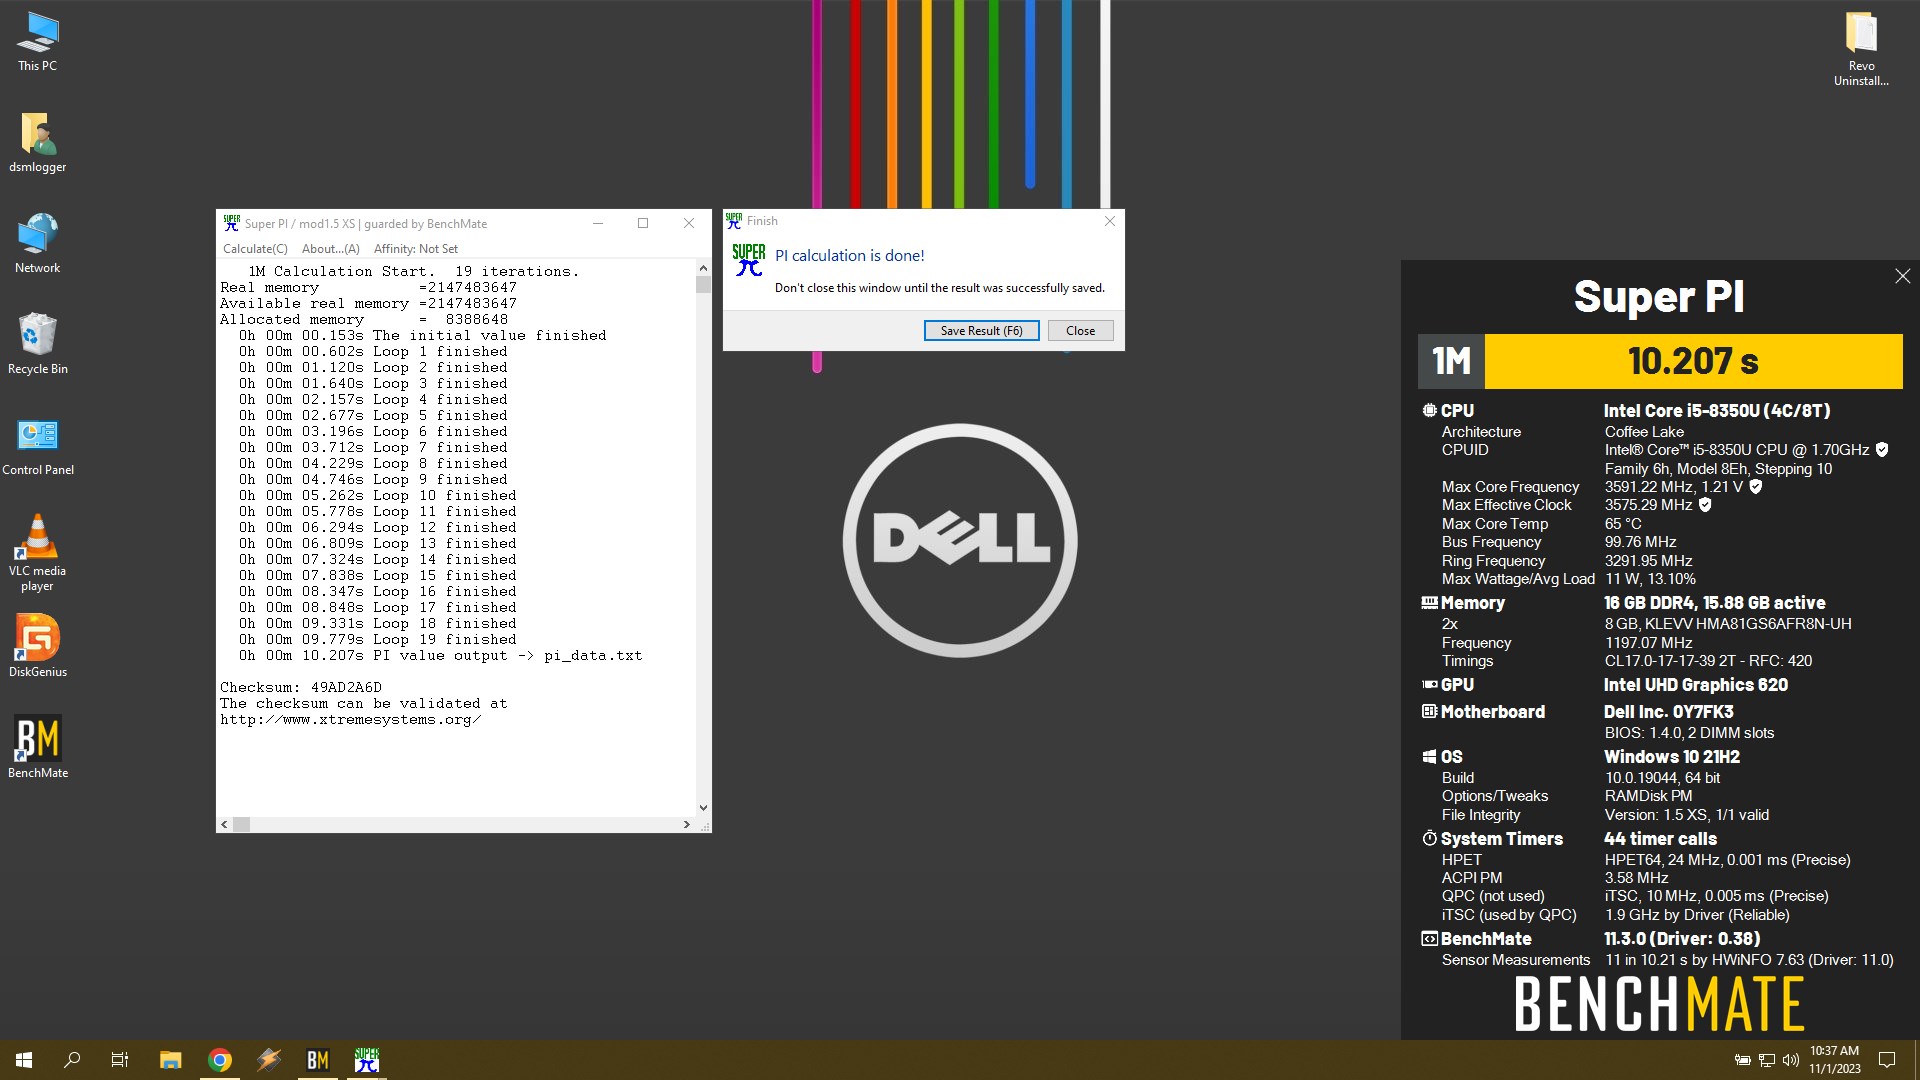1920x1080 pixels.
Task: Minimize the Super PI window
Action: pos(598,223)
